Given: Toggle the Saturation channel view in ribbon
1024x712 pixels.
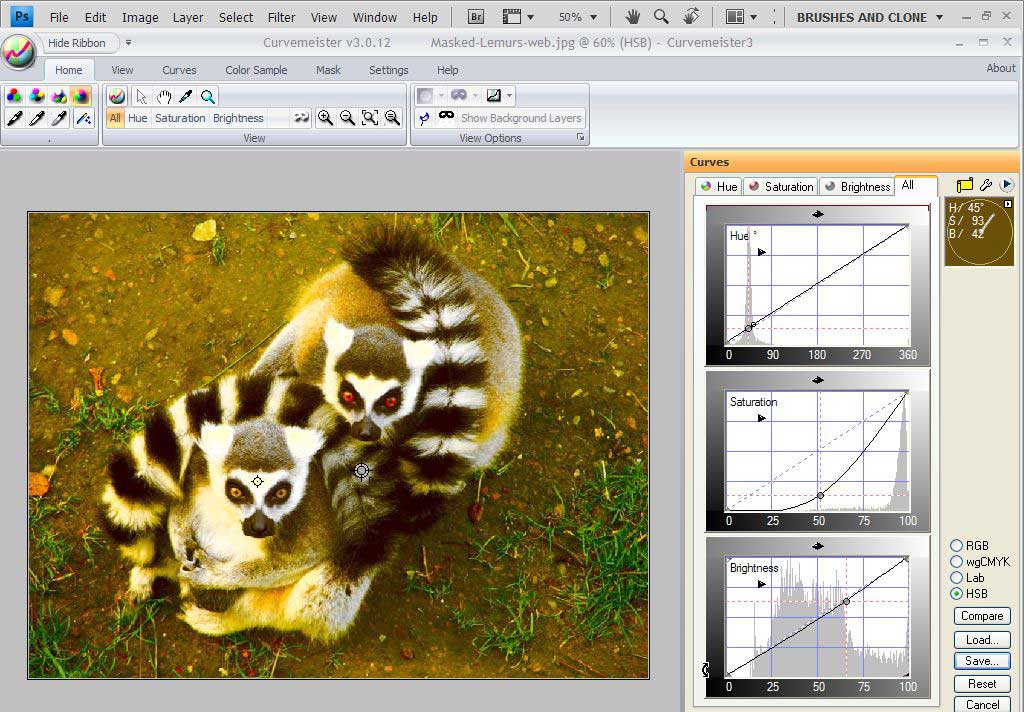Looking at the screenshot, I should tap(180, 118).
